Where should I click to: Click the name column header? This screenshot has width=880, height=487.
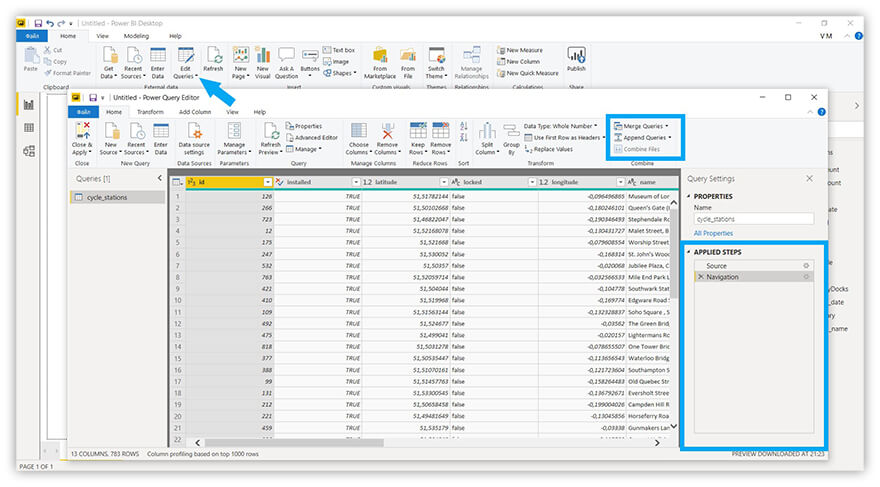pos(648,182)
